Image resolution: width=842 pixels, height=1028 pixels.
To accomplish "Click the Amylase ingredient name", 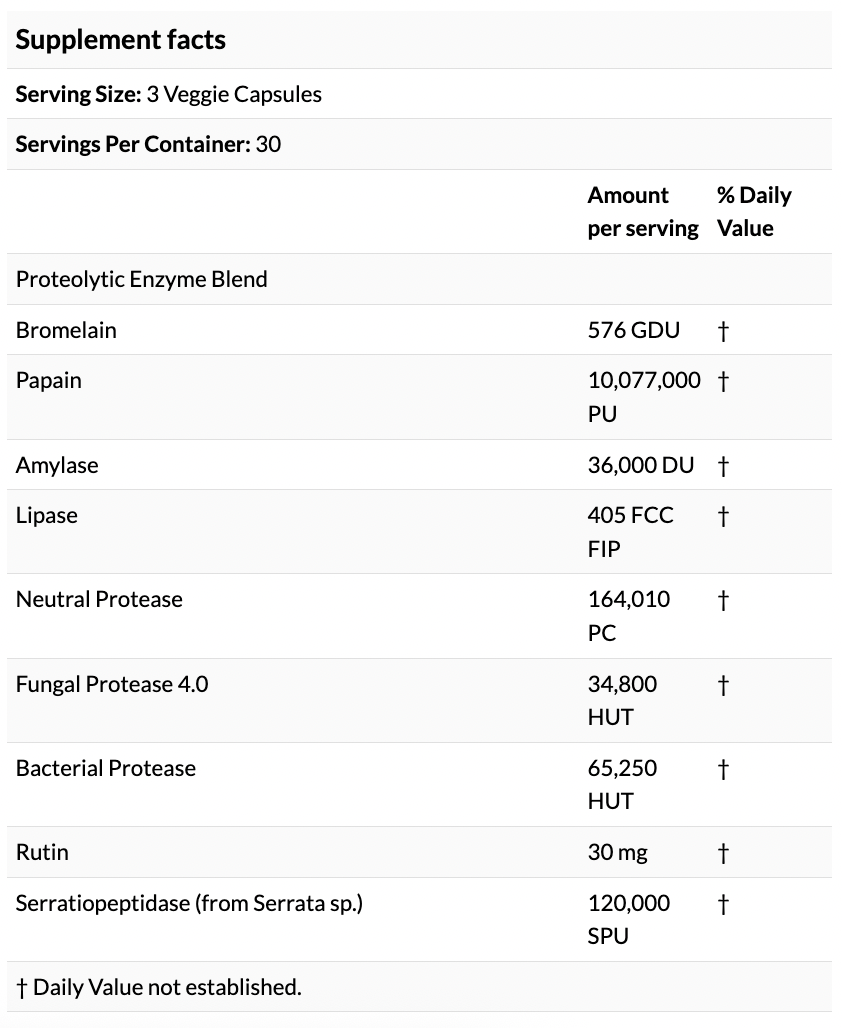I will pos(57,465).
